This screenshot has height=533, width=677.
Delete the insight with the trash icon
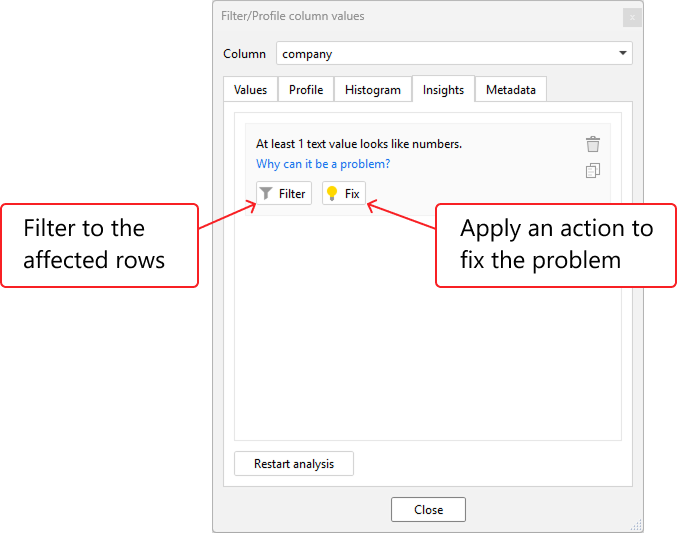coord(593,144)
